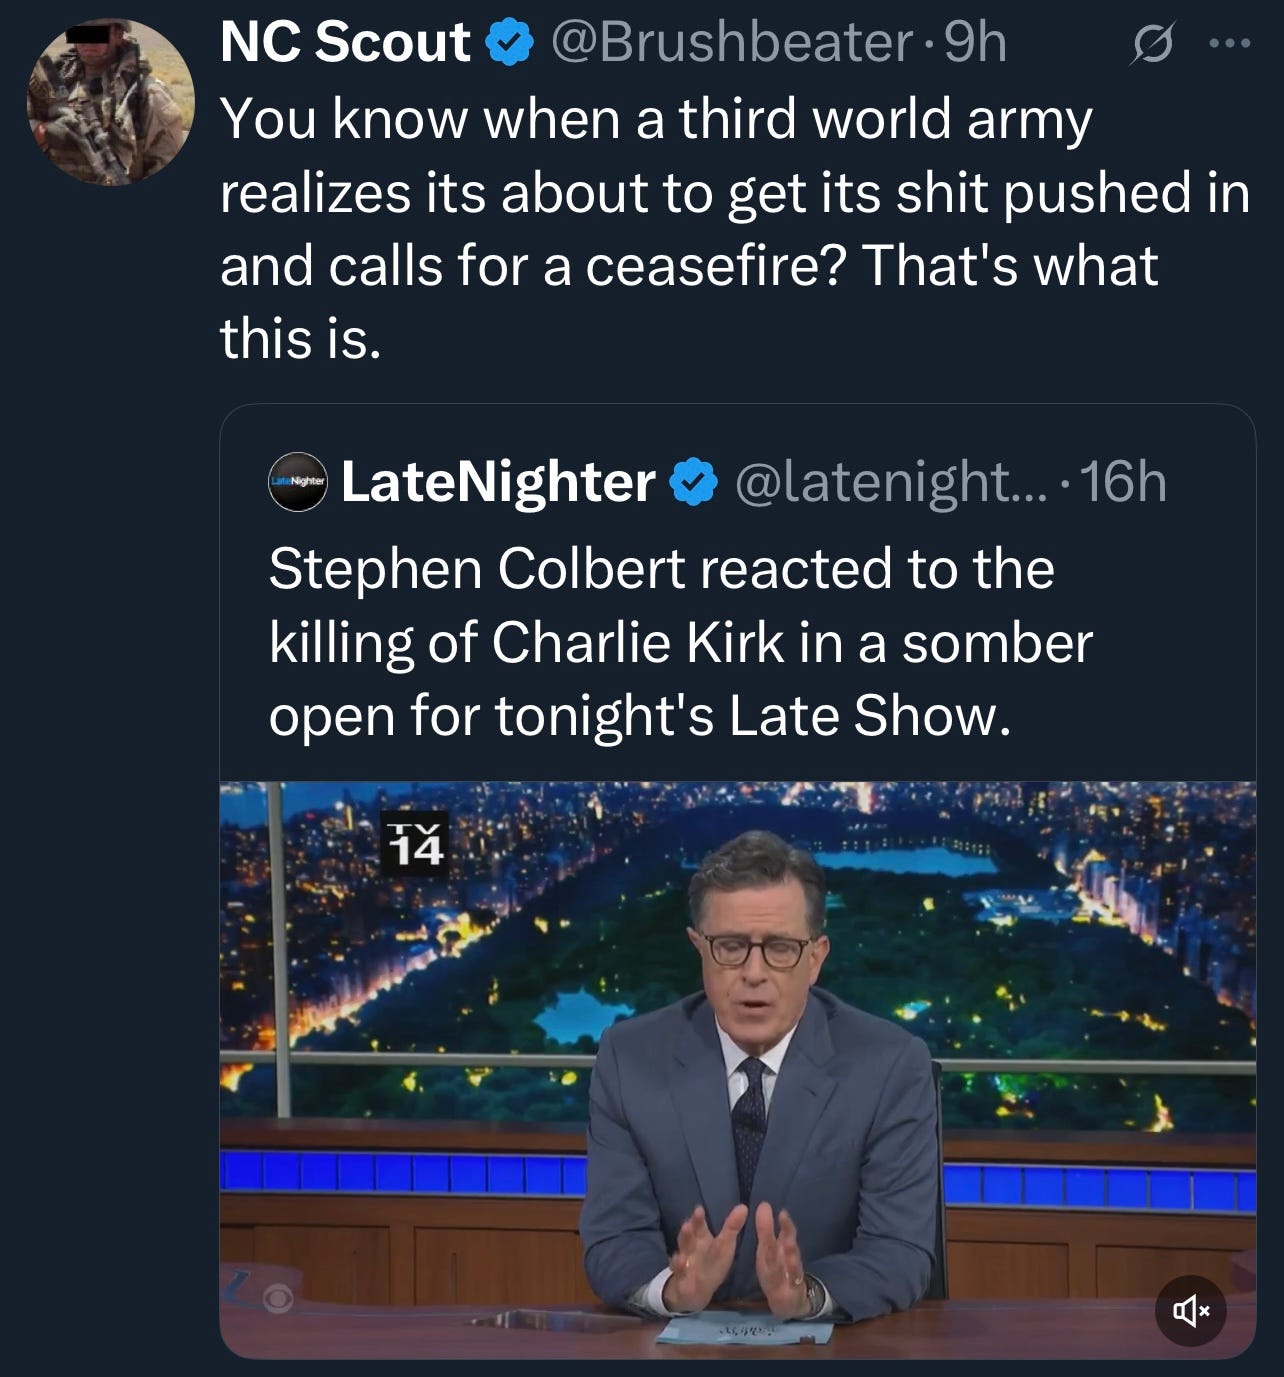
Task: Open the 16h timestamp of quoted tweet
Action: click(x=1124, y=482)
